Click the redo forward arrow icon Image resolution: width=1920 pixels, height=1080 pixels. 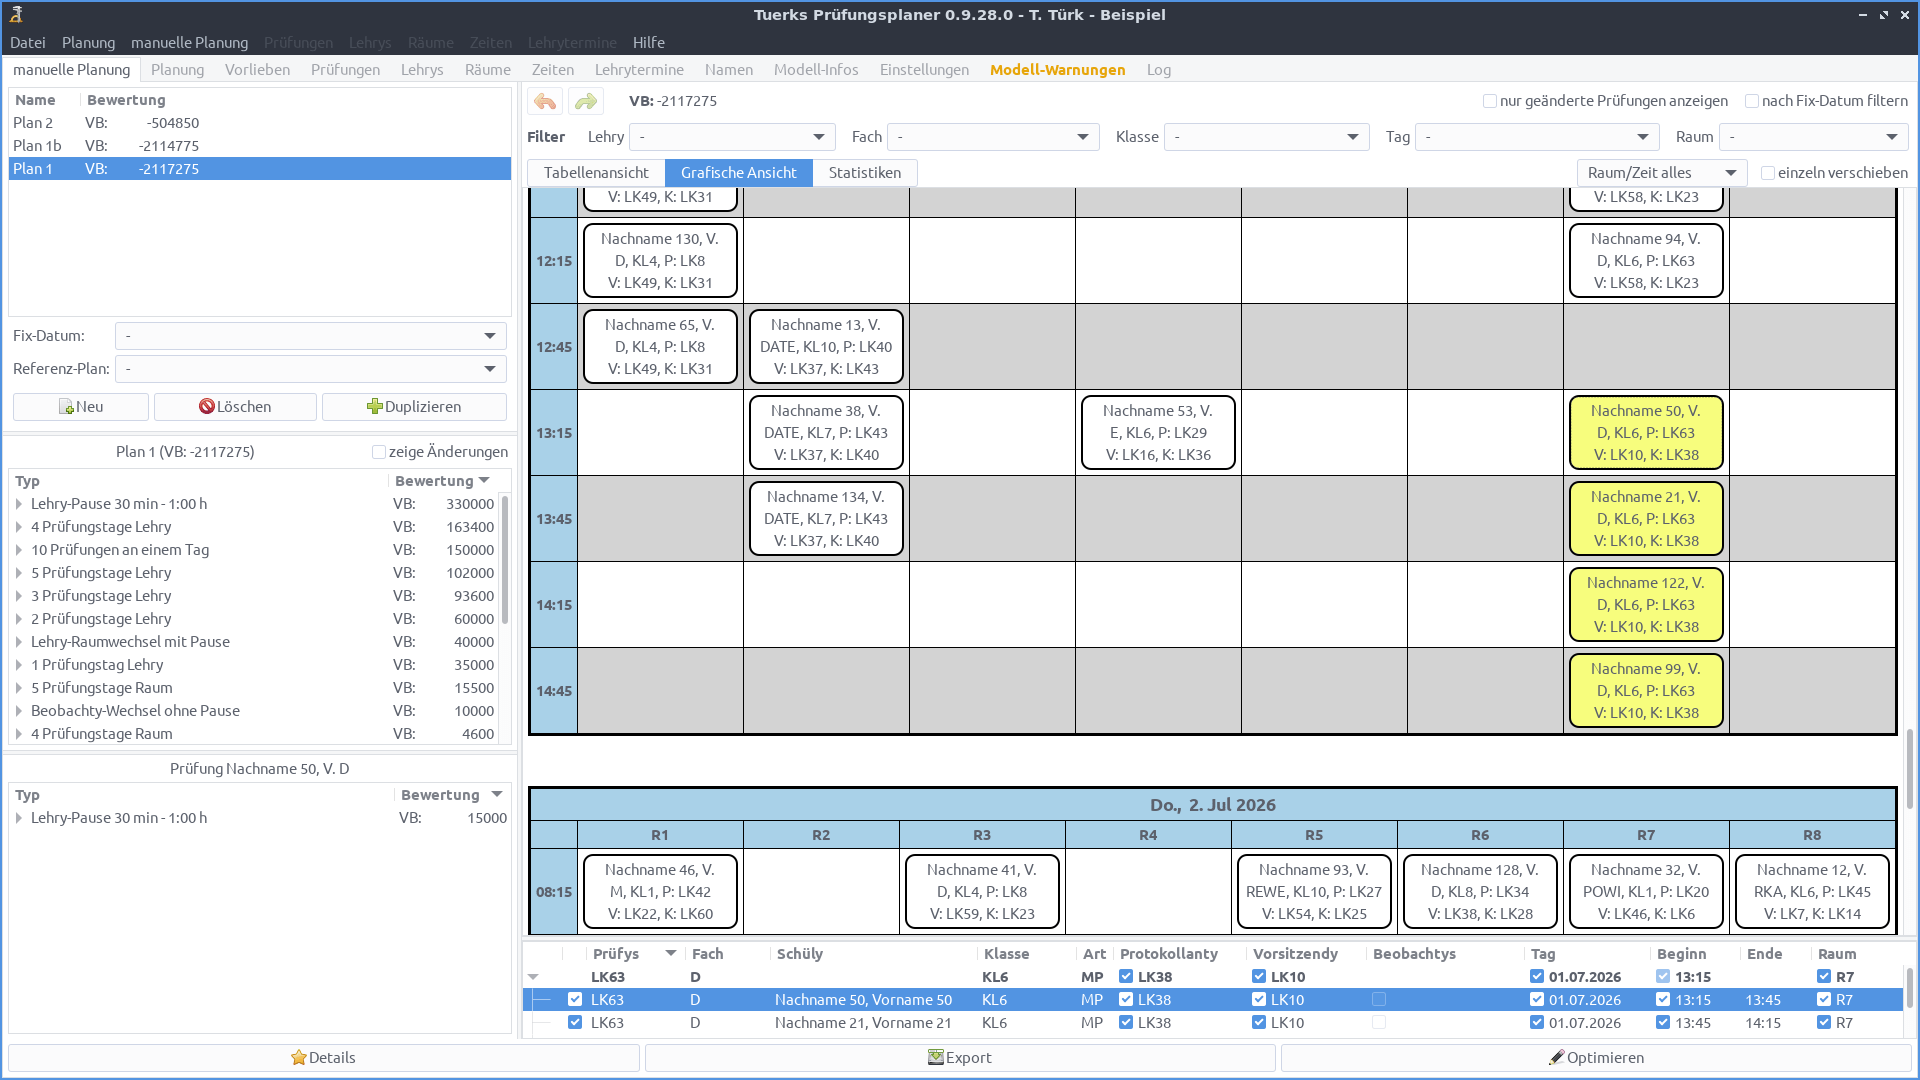tap(586, 101)
